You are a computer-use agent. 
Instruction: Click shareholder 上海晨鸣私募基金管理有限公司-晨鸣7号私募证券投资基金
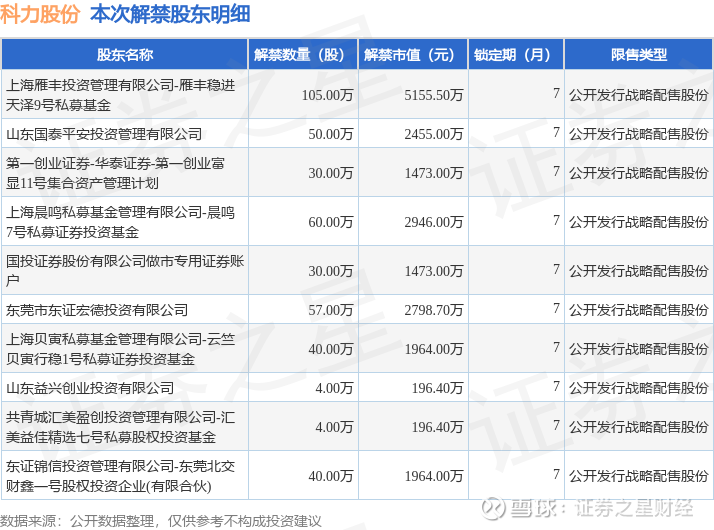tap(120, 222)
